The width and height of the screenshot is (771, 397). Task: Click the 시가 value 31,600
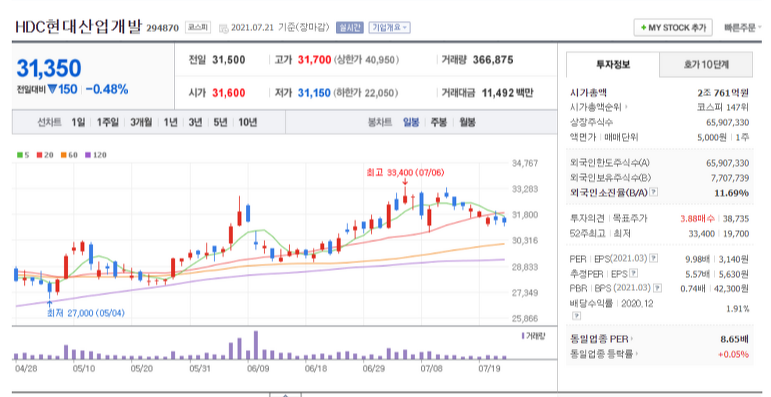tap(229, 93)
